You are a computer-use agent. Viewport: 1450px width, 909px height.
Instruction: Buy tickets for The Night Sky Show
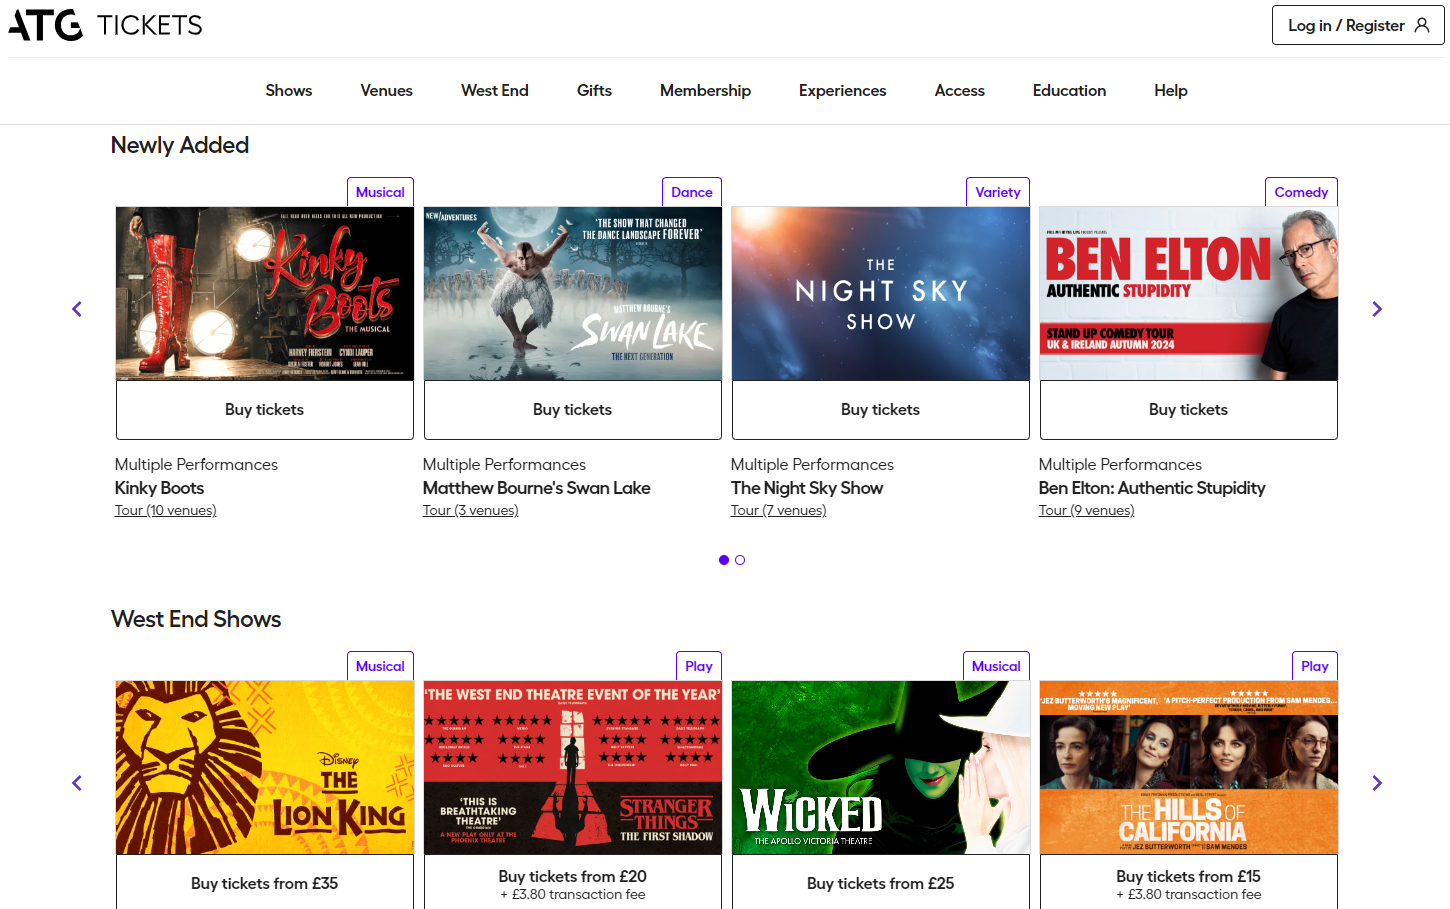click(881, 410)
